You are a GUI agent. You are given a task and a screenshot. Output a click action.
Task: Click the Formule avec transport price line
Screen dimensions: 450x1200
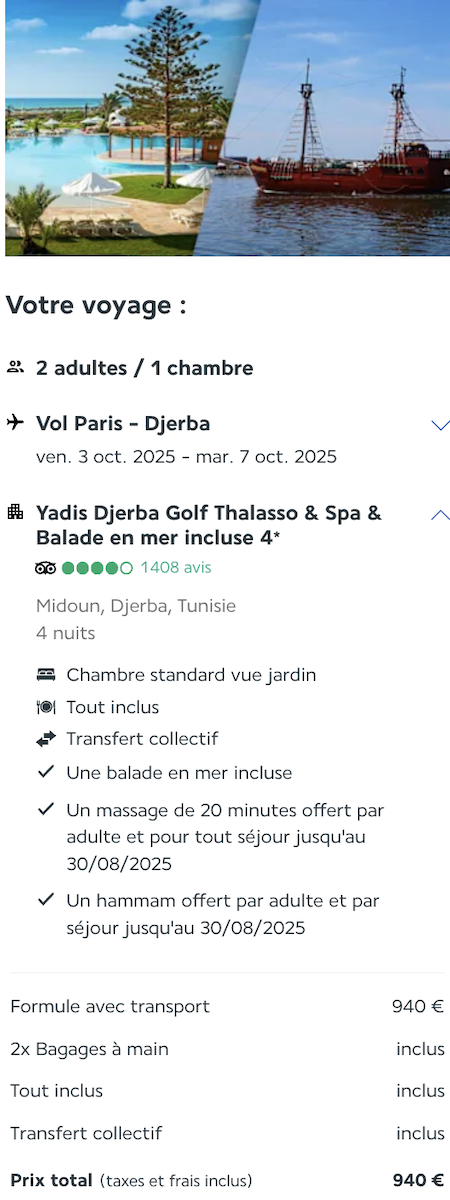227,1006
